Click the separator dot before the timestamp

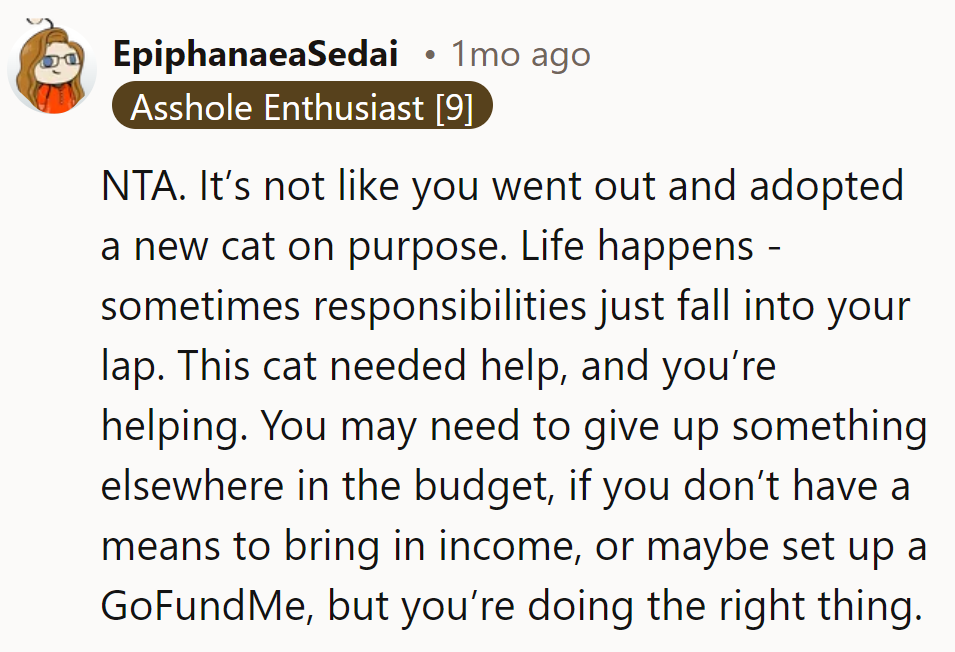pyautogui.click(x=429, y=55)
